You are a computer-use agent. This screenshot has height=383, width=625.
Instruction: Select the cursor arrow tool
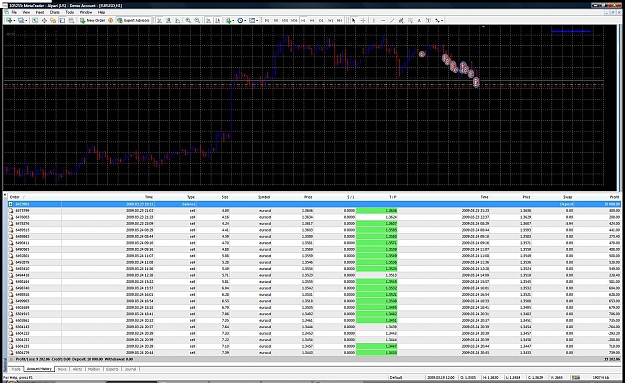tap(353, 20)
